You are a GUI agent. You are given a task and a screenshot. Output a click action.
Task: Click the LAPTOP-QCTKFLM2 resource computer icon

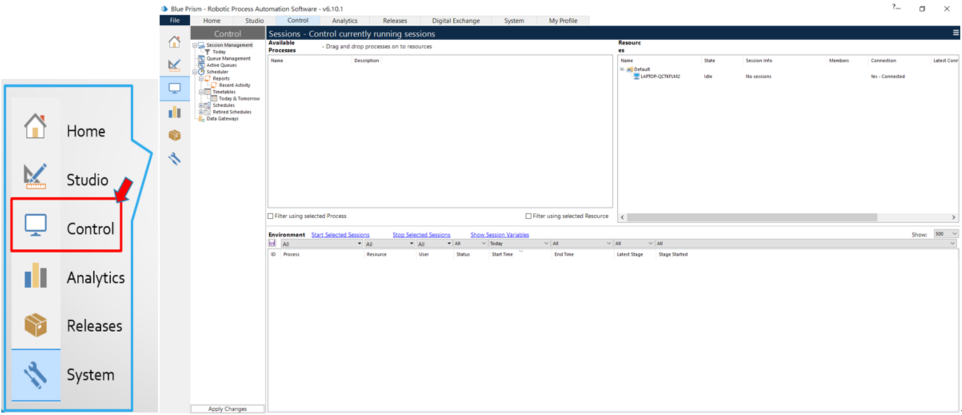pyautogui.click(x=636, y=76)
